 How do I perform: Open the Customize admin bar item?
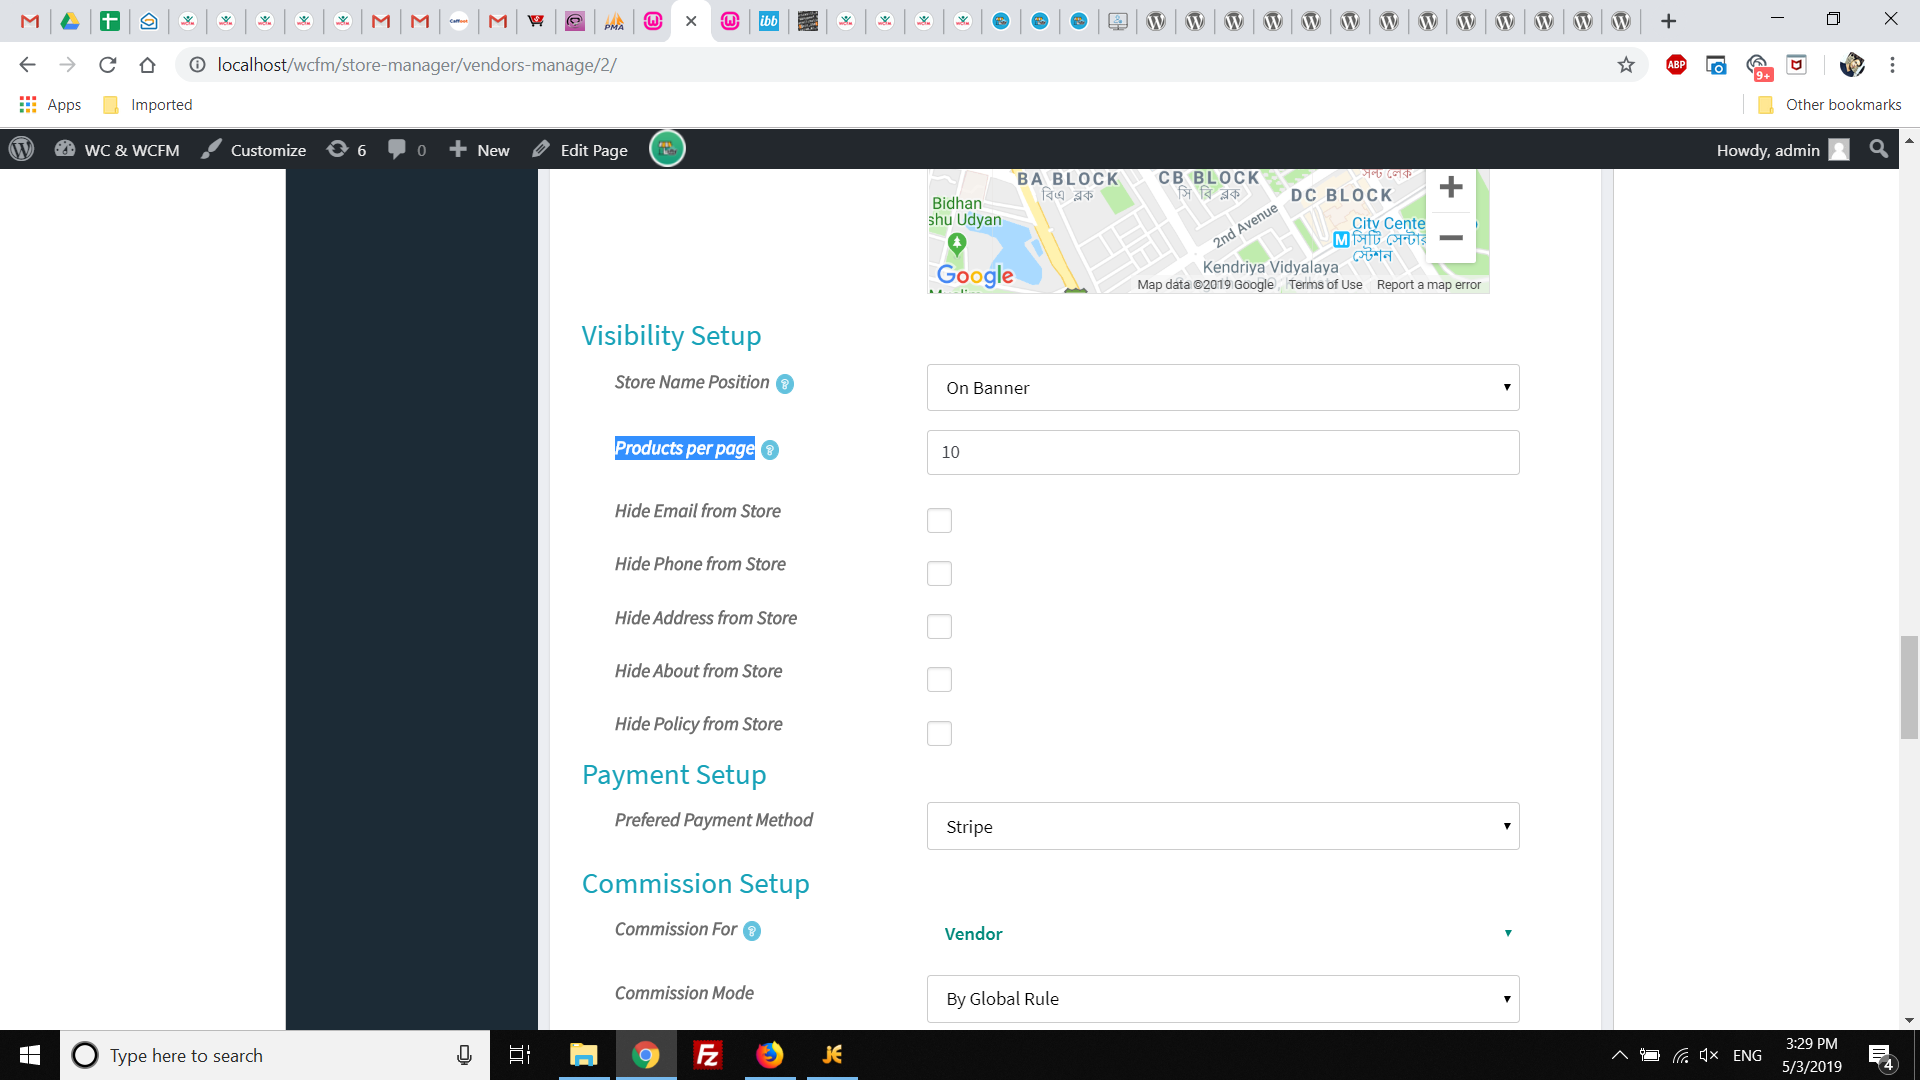[254, 149]
